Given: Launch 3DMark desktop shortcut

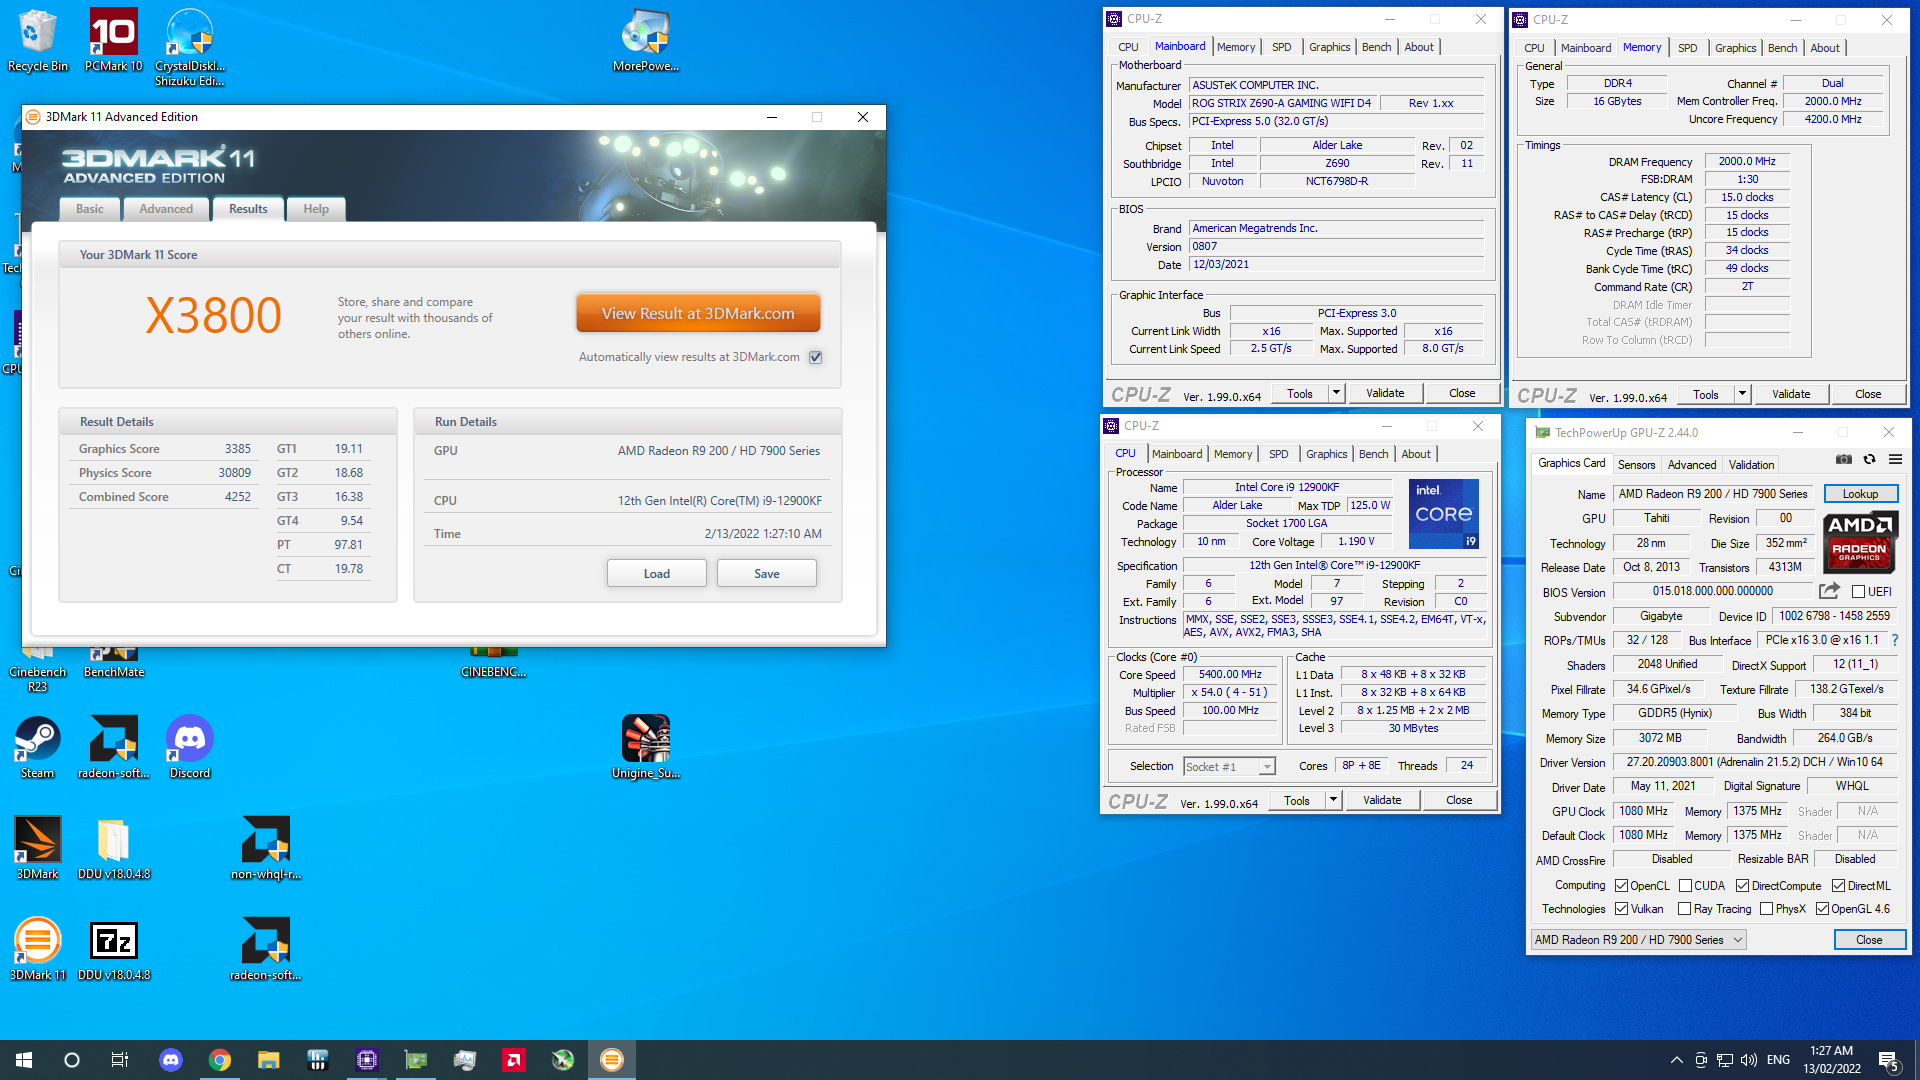Looking at the screenshot, I should pos(38,848).
